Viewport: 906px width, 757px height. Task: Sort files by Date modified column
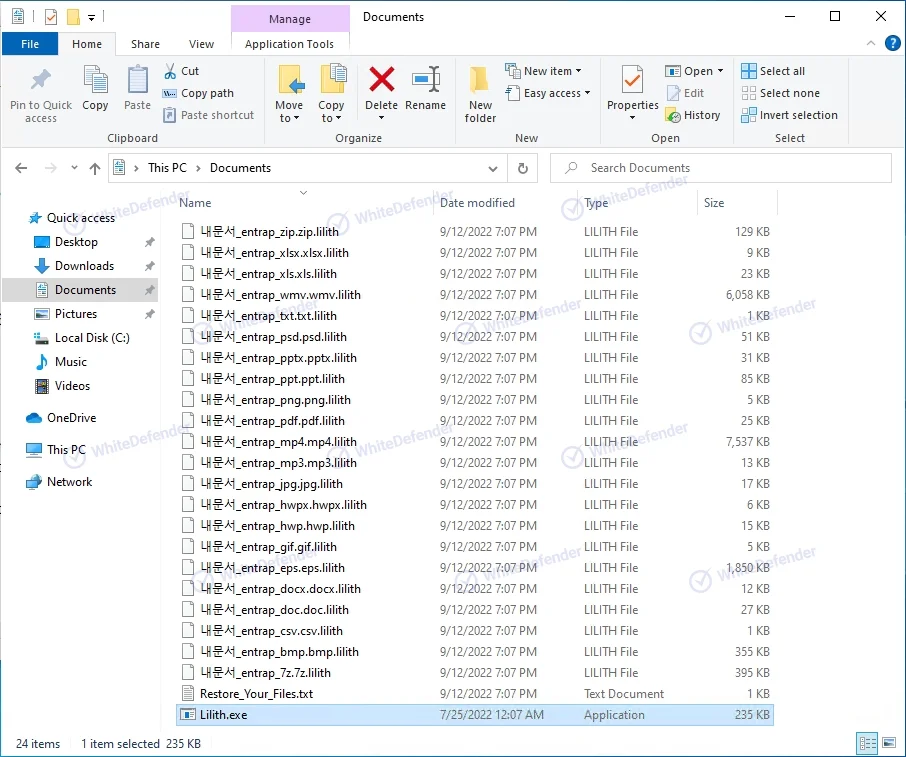coord(477,203)
